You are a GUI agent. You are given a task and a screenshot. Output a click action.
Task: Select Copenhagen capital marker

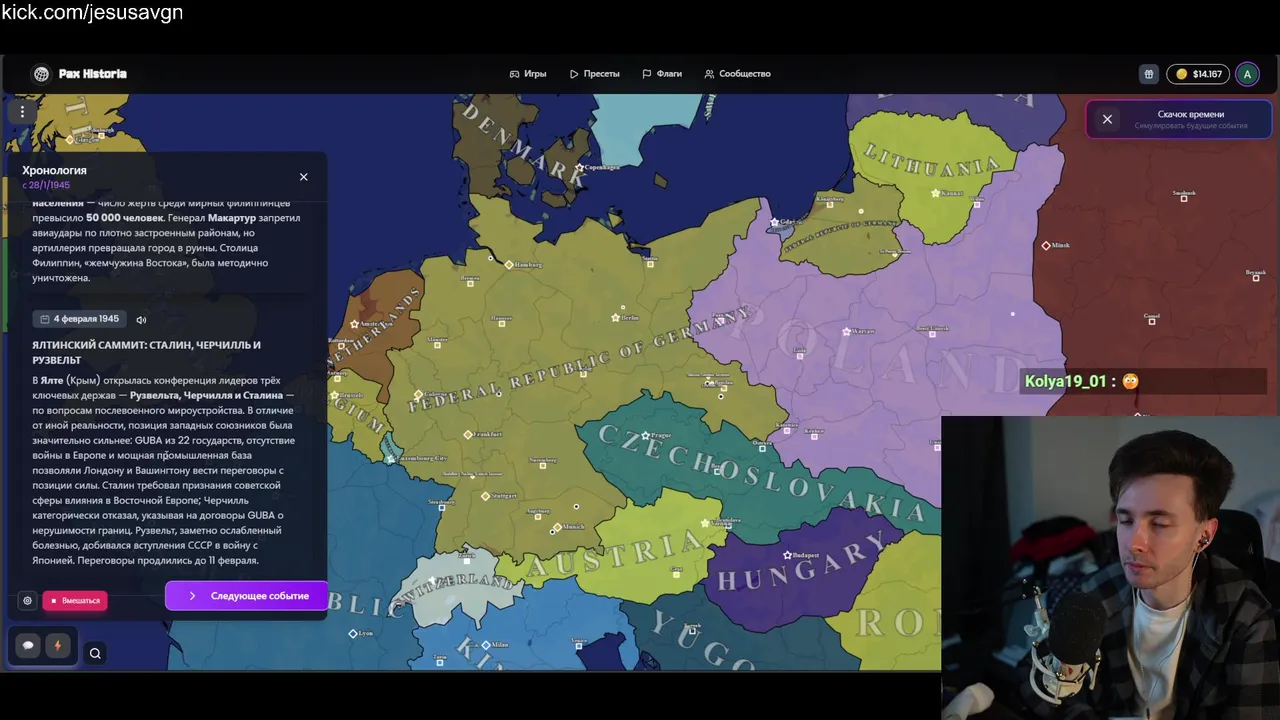[579, 168]
